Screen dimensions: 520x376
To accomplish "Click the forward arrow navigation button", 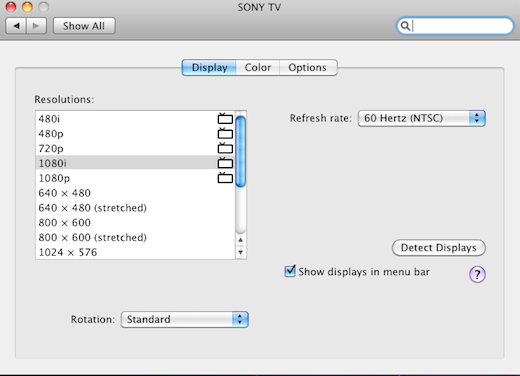I will click(36, 26).
